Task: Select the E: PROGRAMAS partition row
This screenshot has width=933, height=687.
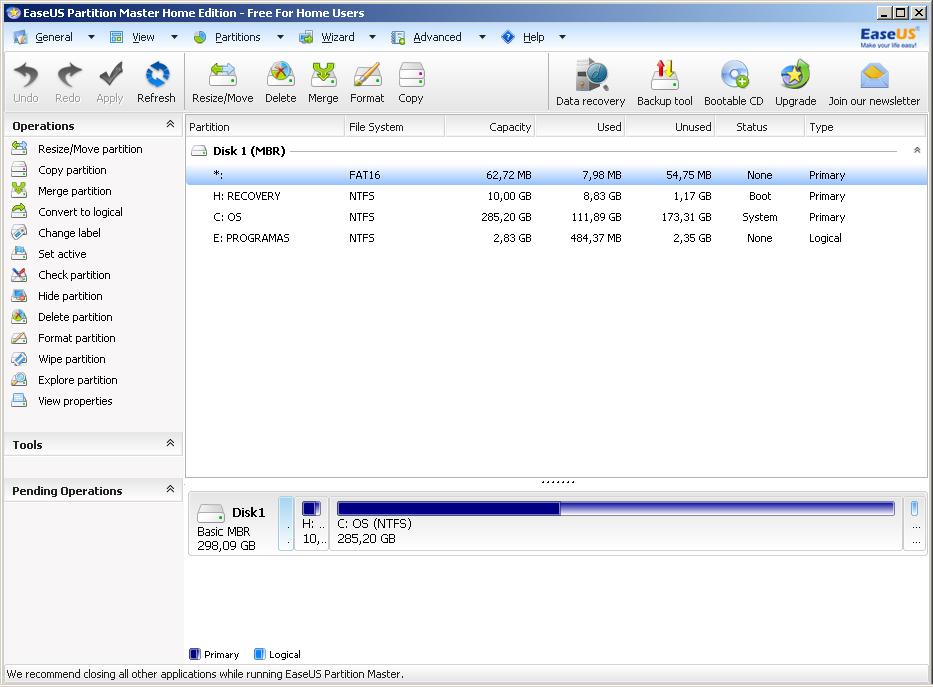Action: pyautogui.click(x=556, y=238)
